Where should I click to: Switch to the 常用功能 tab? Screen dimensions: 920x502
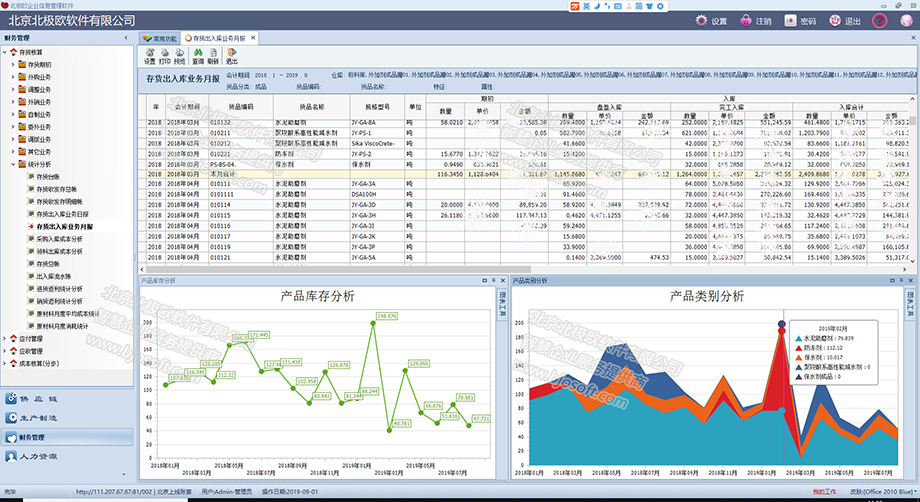[x=160, y=38]
